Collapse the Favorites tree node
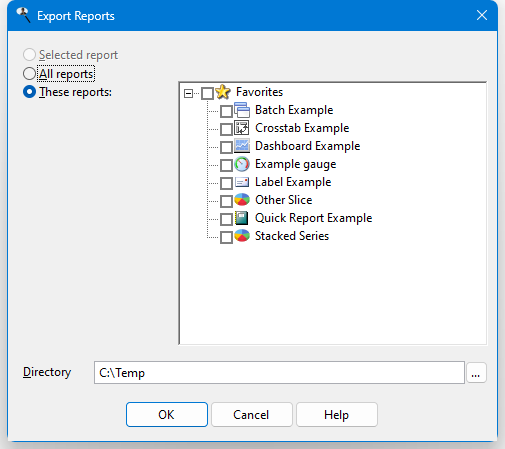Image resolution: width=505 pixels, height=449 pixels. tap(188, 93)
